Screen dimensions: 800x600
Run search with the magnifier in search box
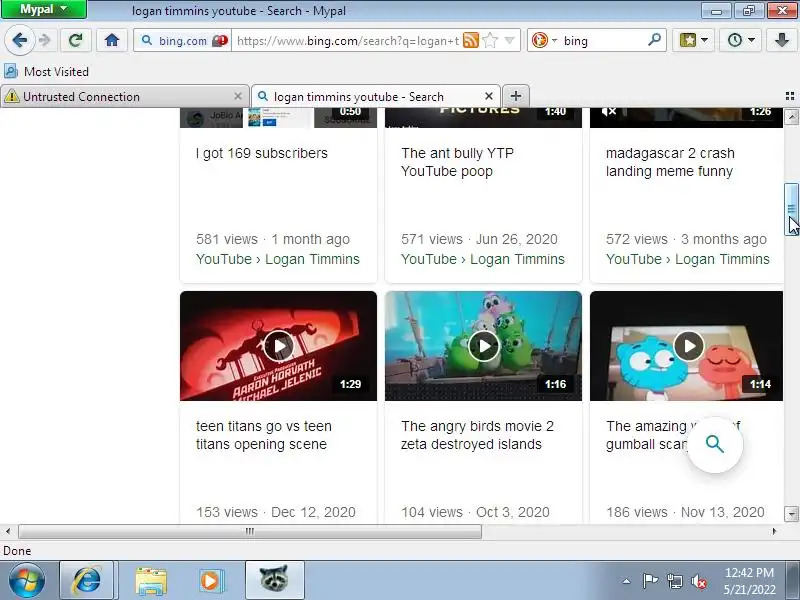tap(654, 40)
